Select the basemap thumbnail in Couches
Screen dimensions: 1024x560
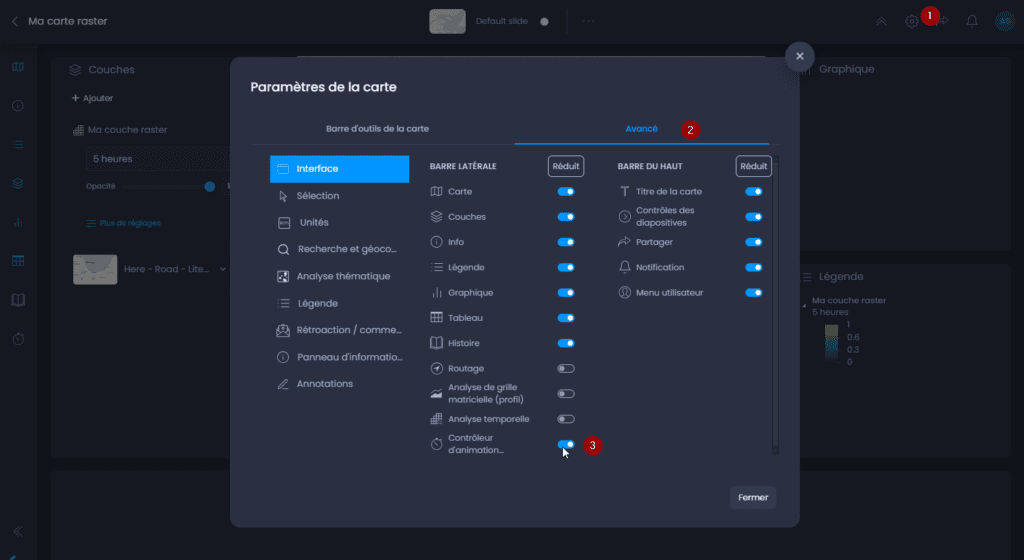click(95, 270)
